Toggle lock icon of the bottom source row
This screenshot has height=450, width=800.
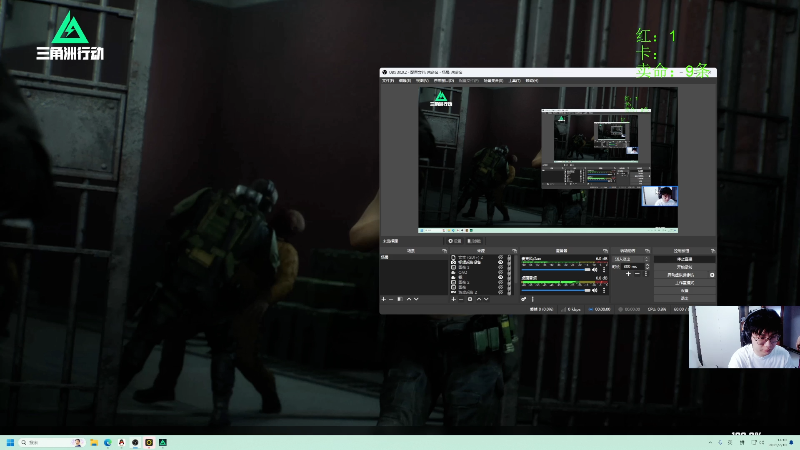pyautogui.click(x=509, y=292)
